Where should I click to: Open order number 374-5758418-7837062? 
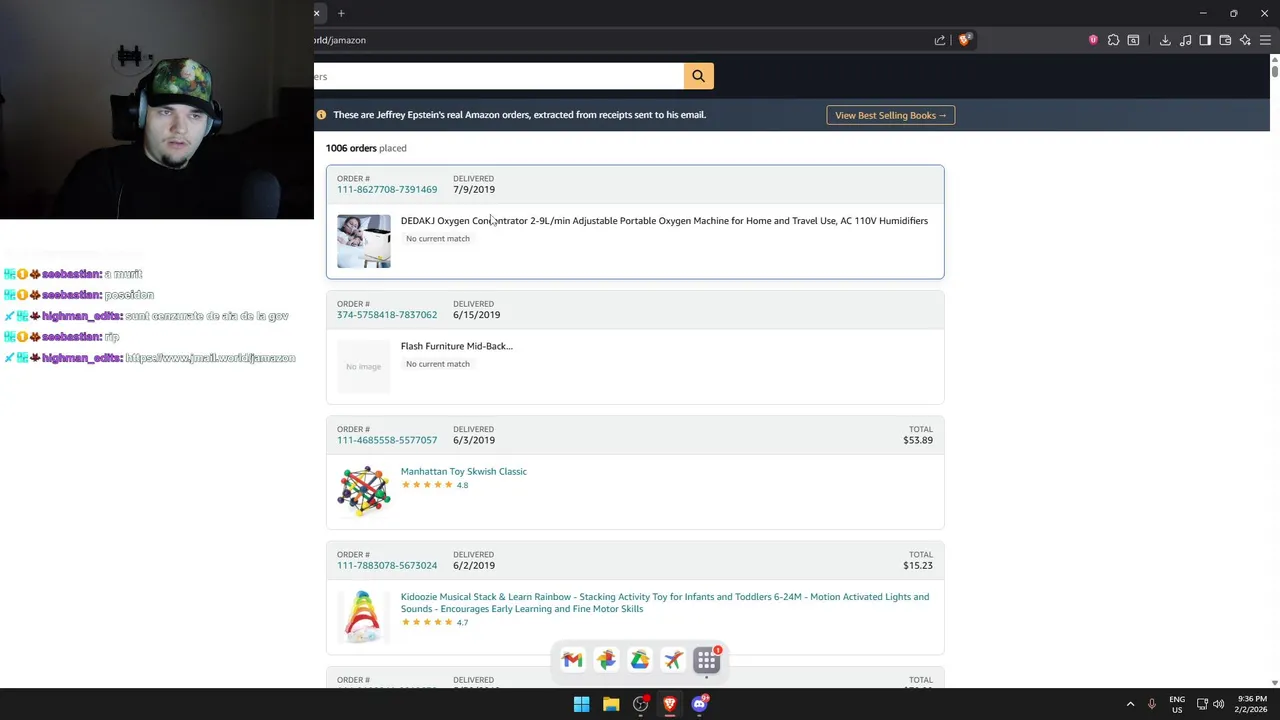387,315
